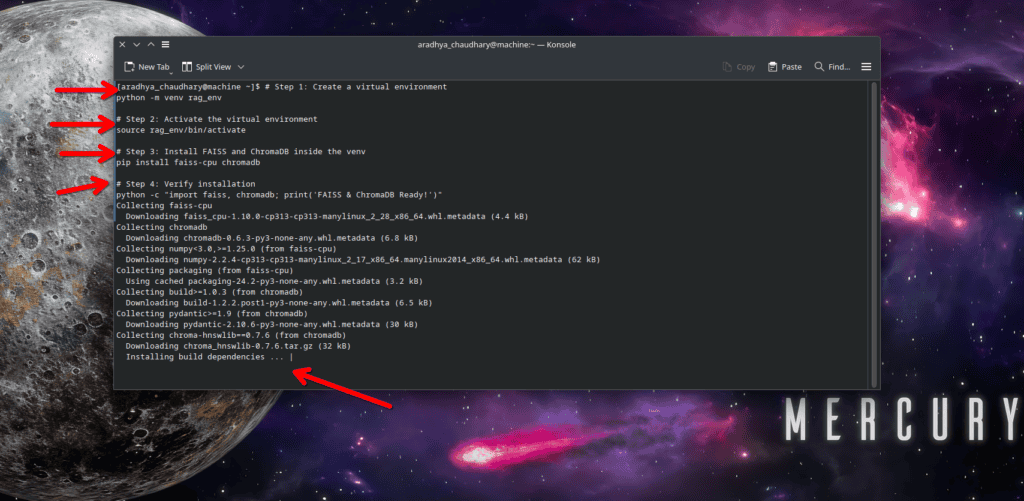Open a New Tab in Konsole
The width and height of the screenshot is (1024, 501).
click(x=146, y=67)
